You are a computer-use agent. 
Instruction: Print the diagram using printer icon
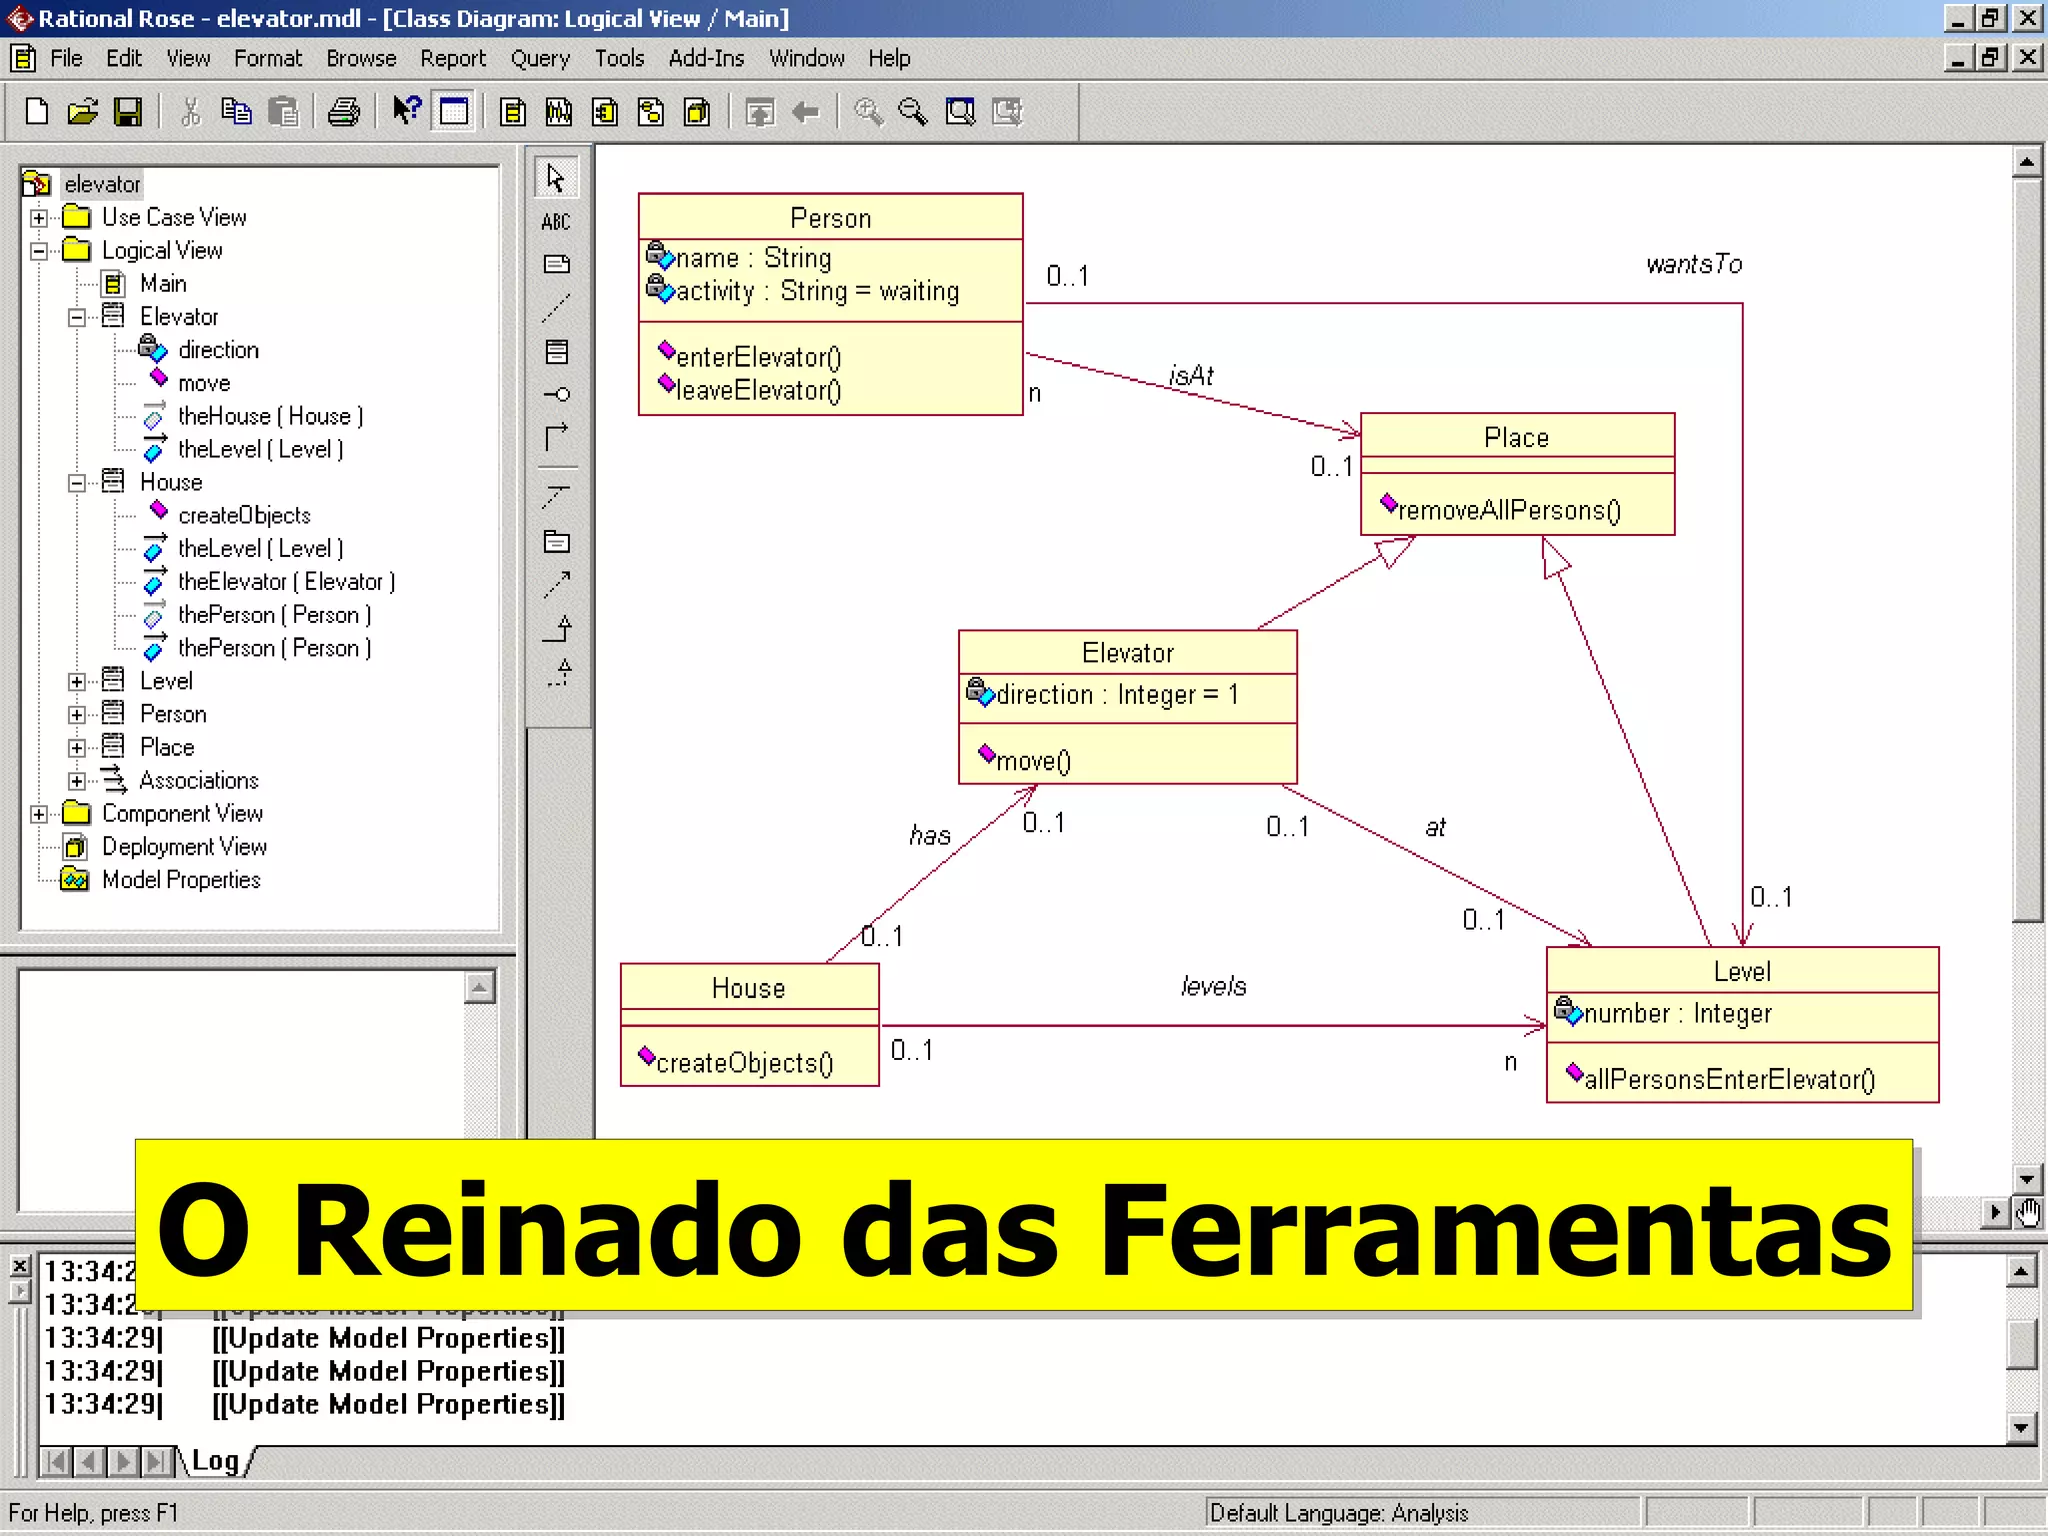coord(344,112)
